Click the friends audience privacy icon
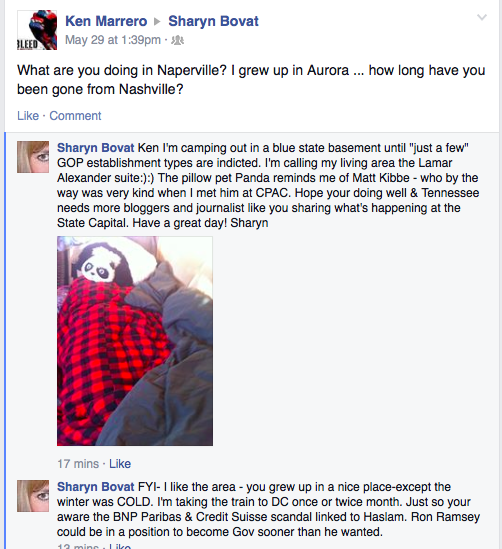502x549 pixels. (178, 40)
